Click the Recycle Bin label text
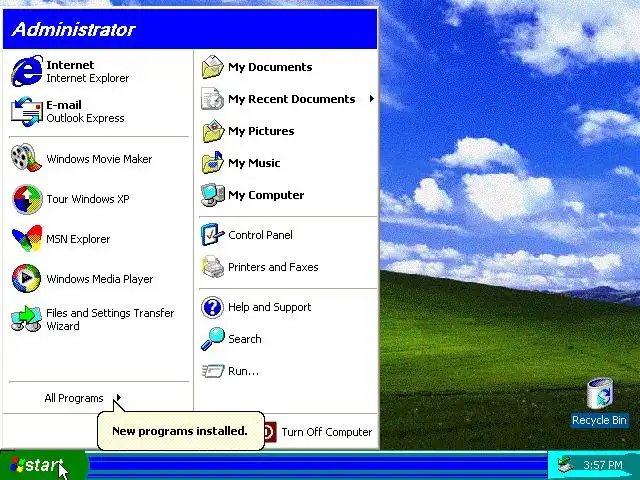Screen dimensions: 640x480 (x=599, y=420)
